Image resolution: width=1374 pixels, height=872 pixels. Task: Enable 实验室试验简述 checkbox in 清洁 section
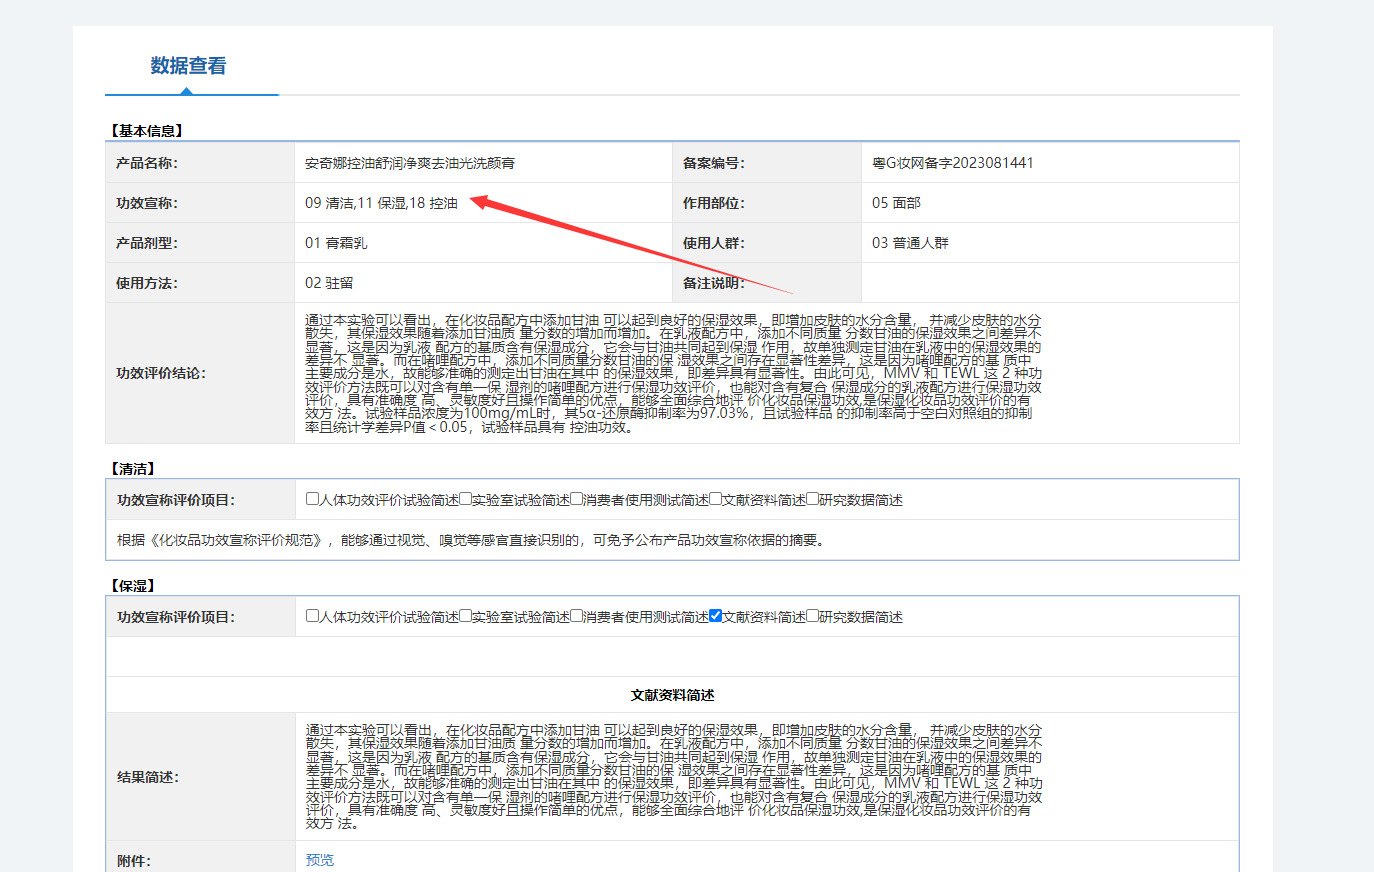[465, 499]
